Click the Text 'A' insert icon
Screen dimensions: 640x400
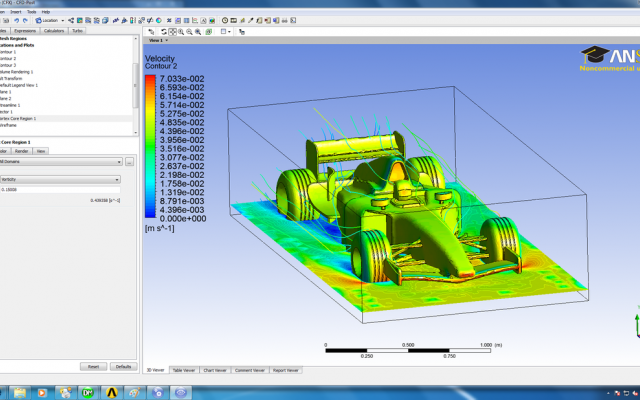pos(203,20)
